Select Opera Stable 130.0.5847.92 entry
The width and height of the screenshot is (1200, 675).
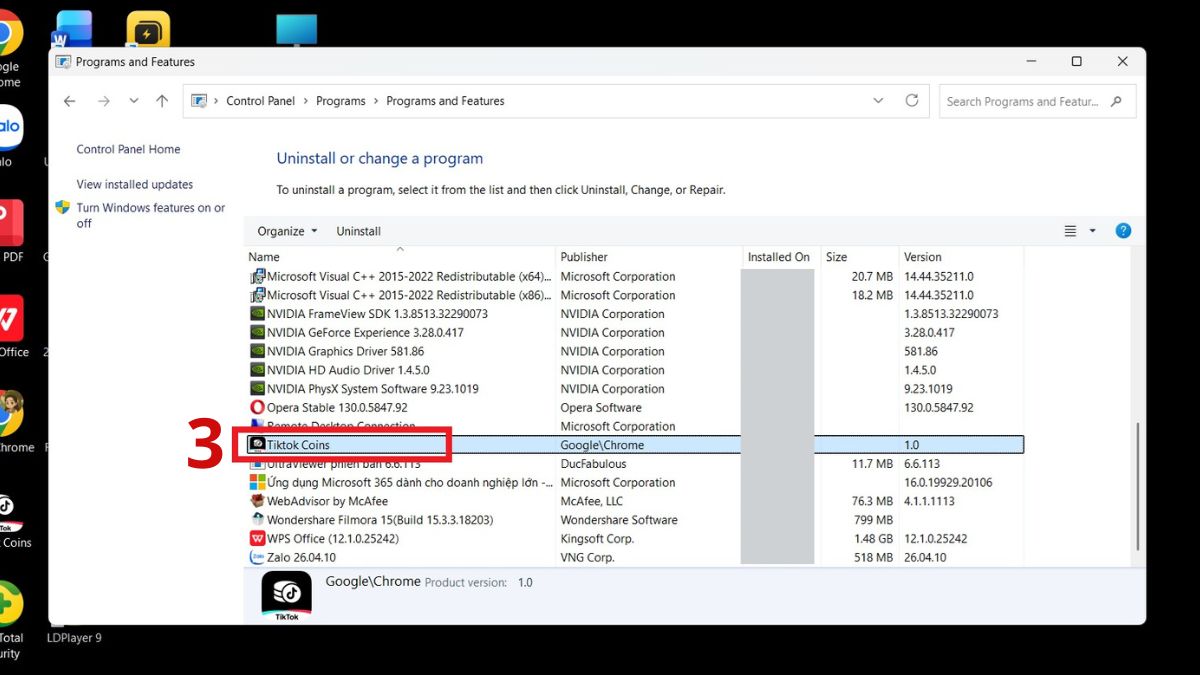[337, 408]
